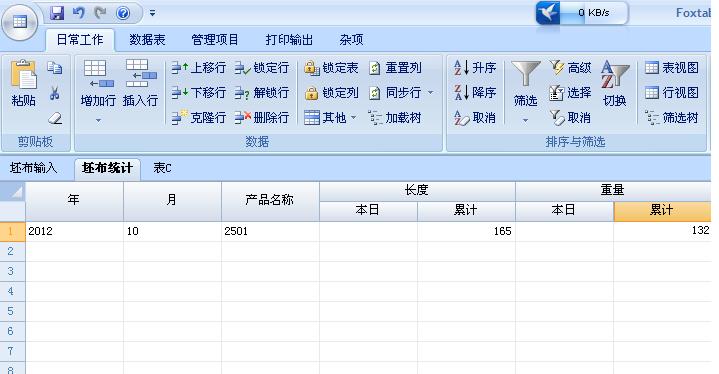Image resolution: width=719 pixels, height=374 pixels.
Task: Open the 其他 dropdown menu
Action: click(x=330, y=118)
